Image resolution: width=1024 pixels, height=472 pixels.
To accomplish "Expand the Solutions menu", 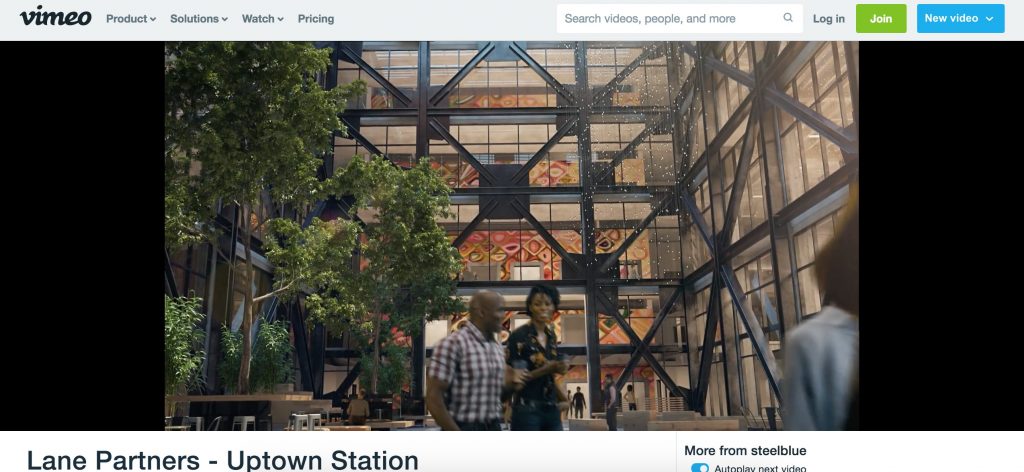I will (x=199, y=19).
